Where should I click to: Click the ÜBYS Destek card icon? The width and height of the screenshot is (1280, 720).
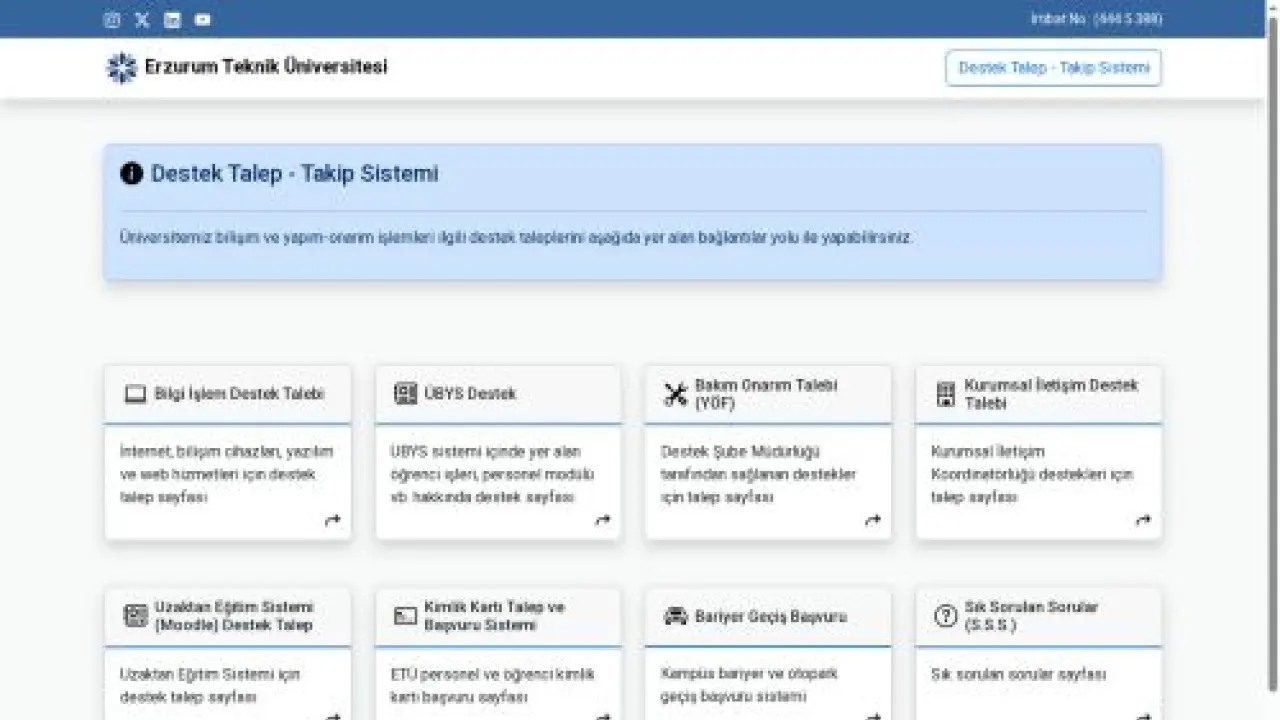pyautogui.click(x=405, y=394)
